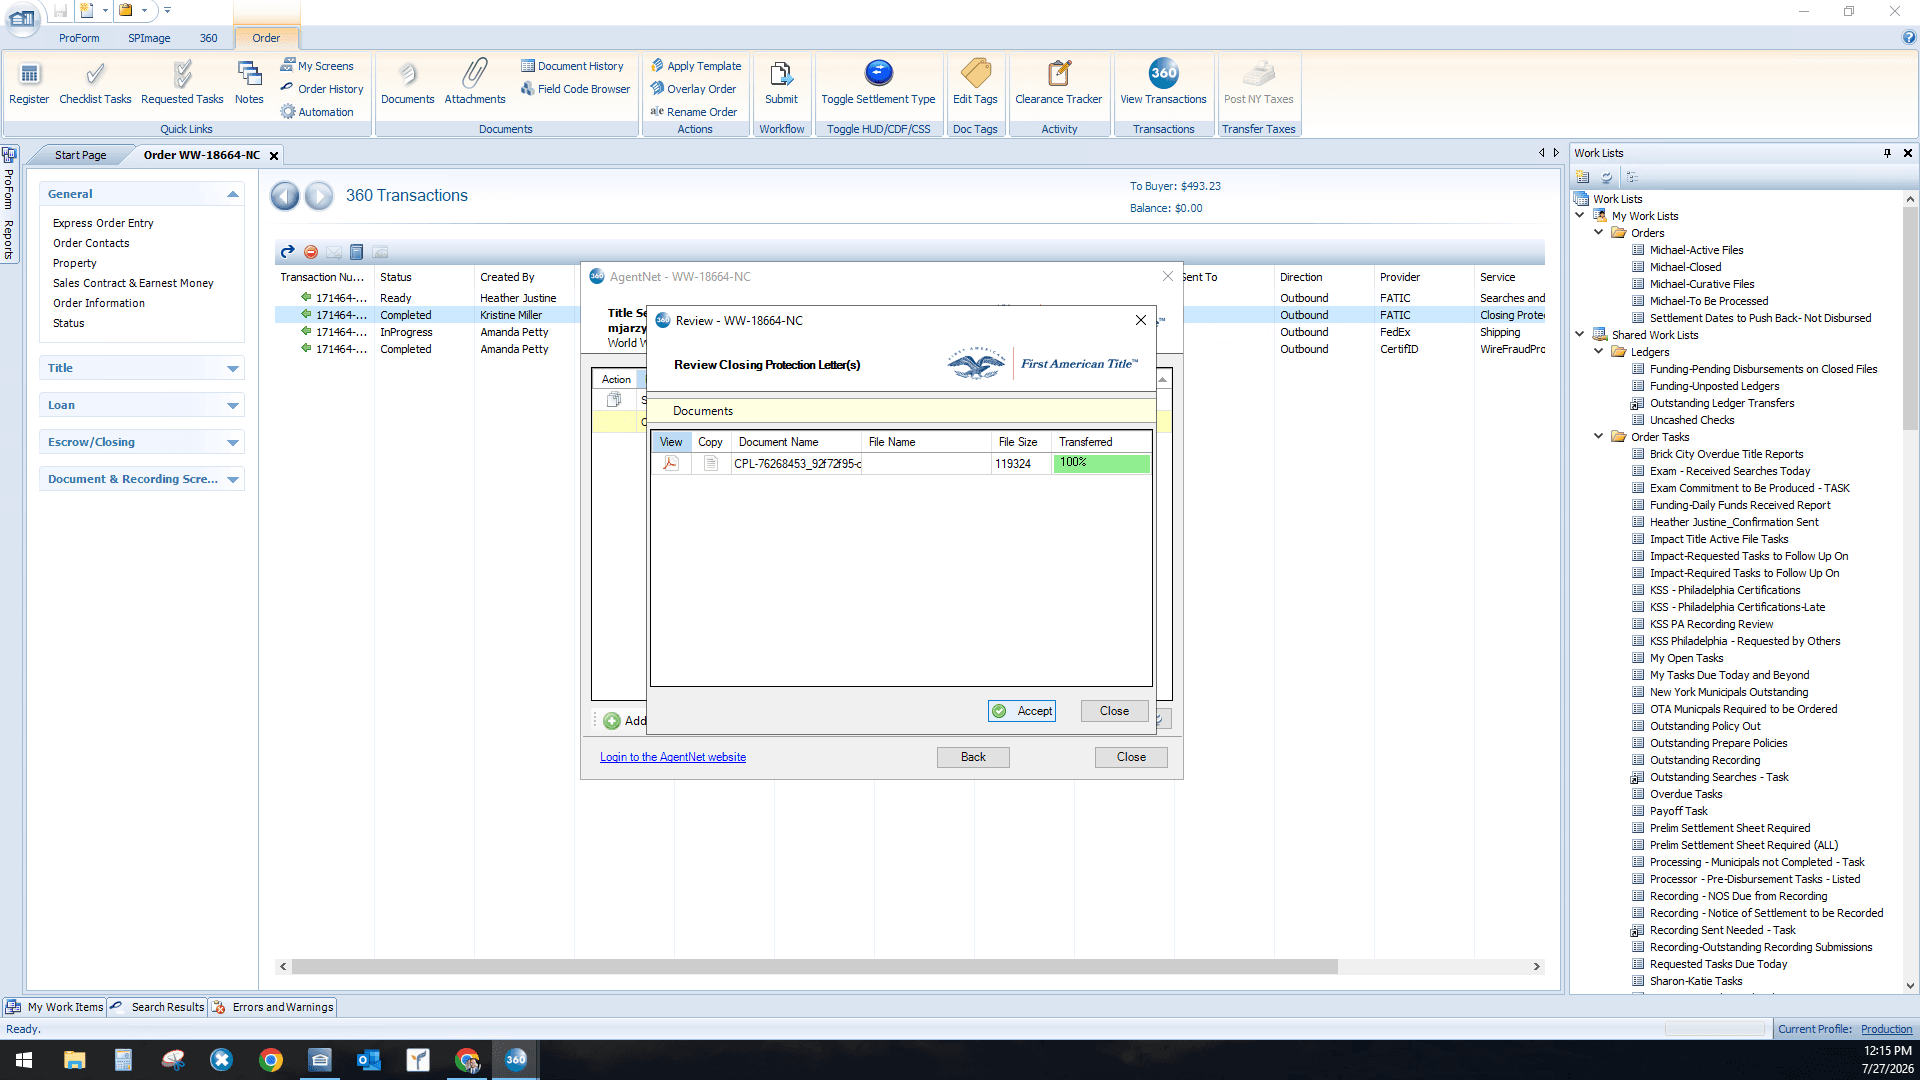1920x1080 pixels.
Task: Switch to the ProForm ribbon tab
Action: click(x=79, y=38)
